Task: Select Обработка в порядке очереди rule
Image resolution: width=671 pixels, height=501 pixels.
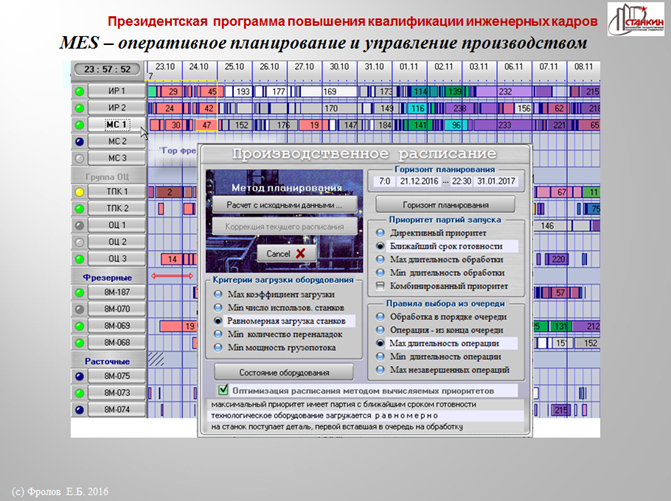Action: point(381,316)
